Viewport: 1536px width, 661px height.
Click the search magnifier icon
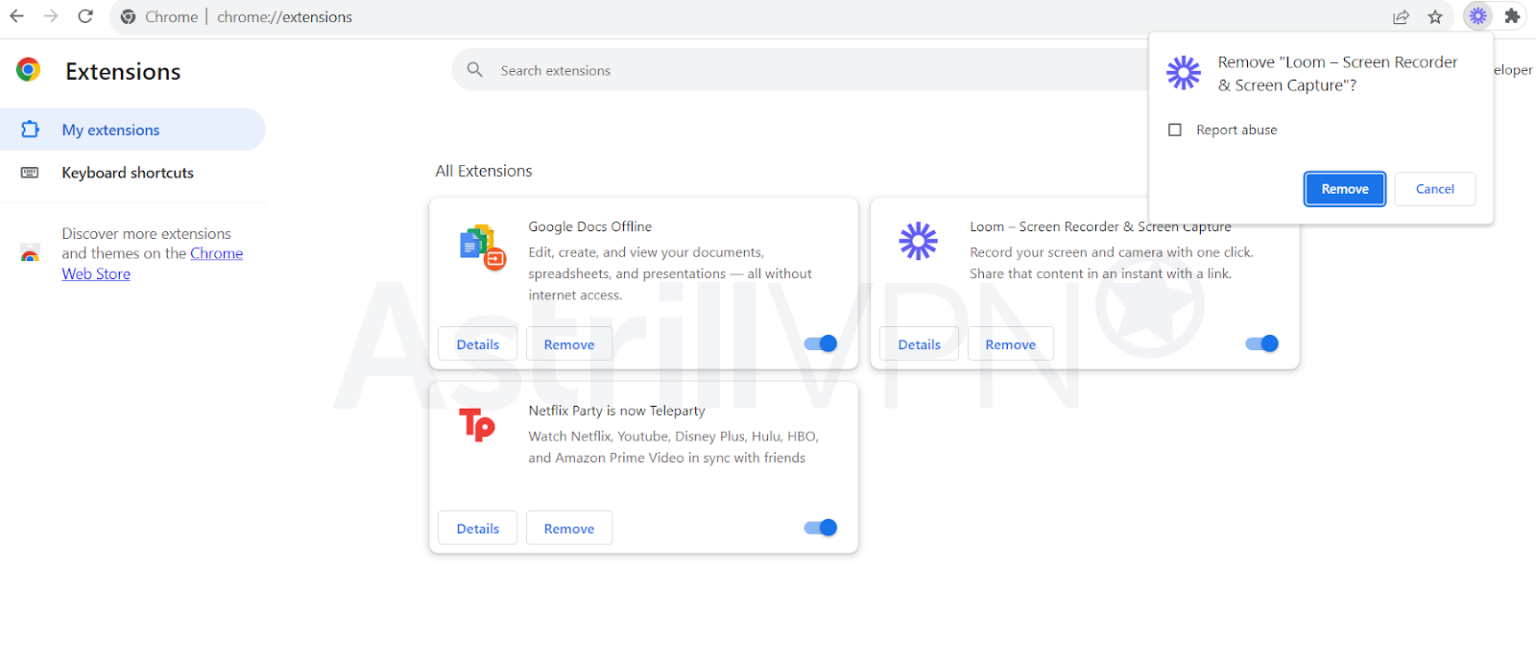click(x=474, y=69)
